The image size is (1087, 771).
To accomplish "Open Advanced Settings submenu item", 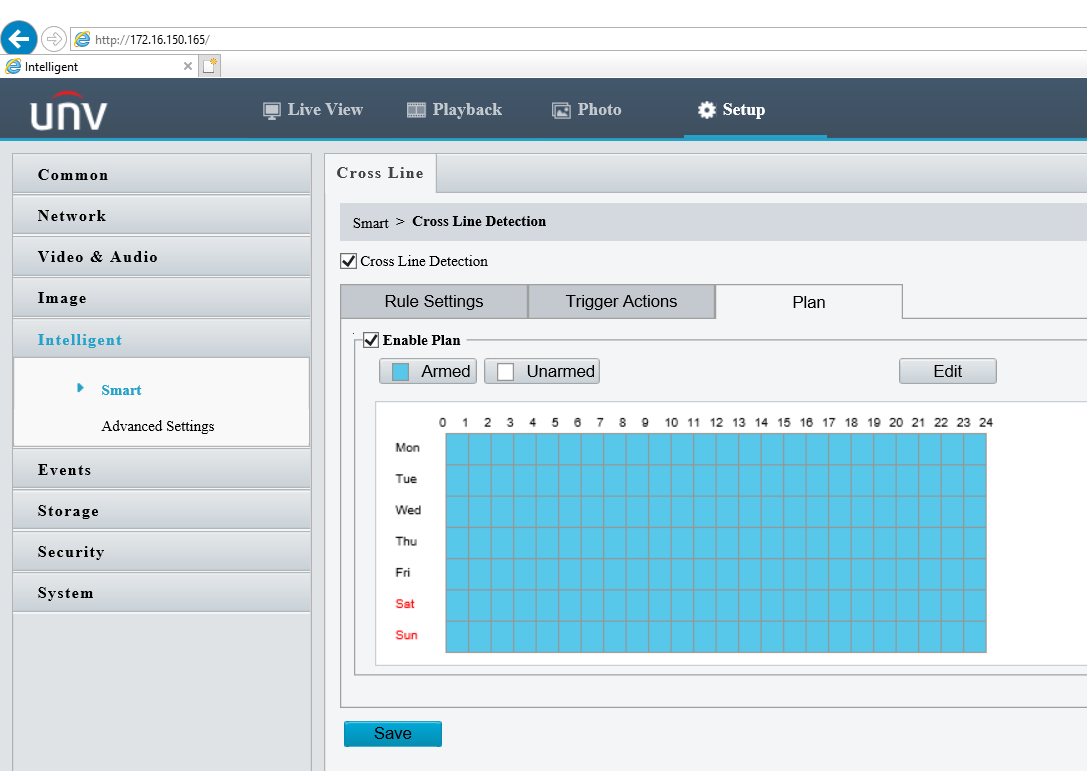I will pos(158,426).
